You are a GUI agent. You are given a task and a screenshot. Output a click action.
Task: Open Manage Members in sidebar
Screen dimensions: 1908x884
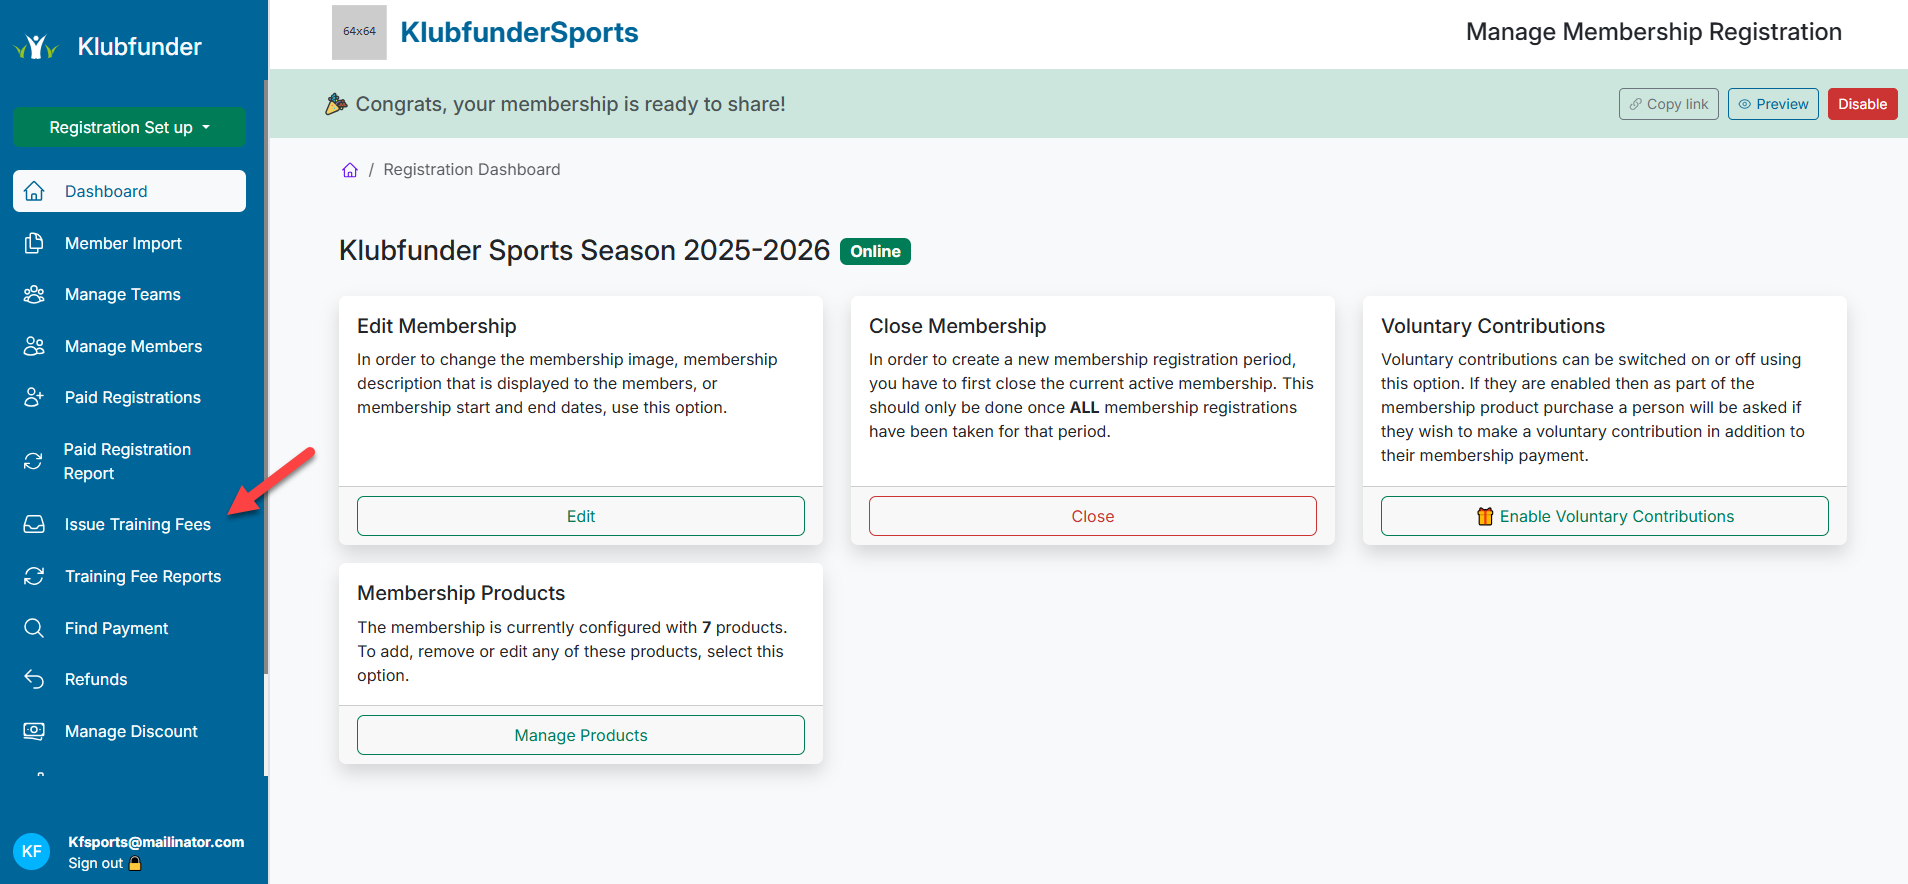(133, 347)
